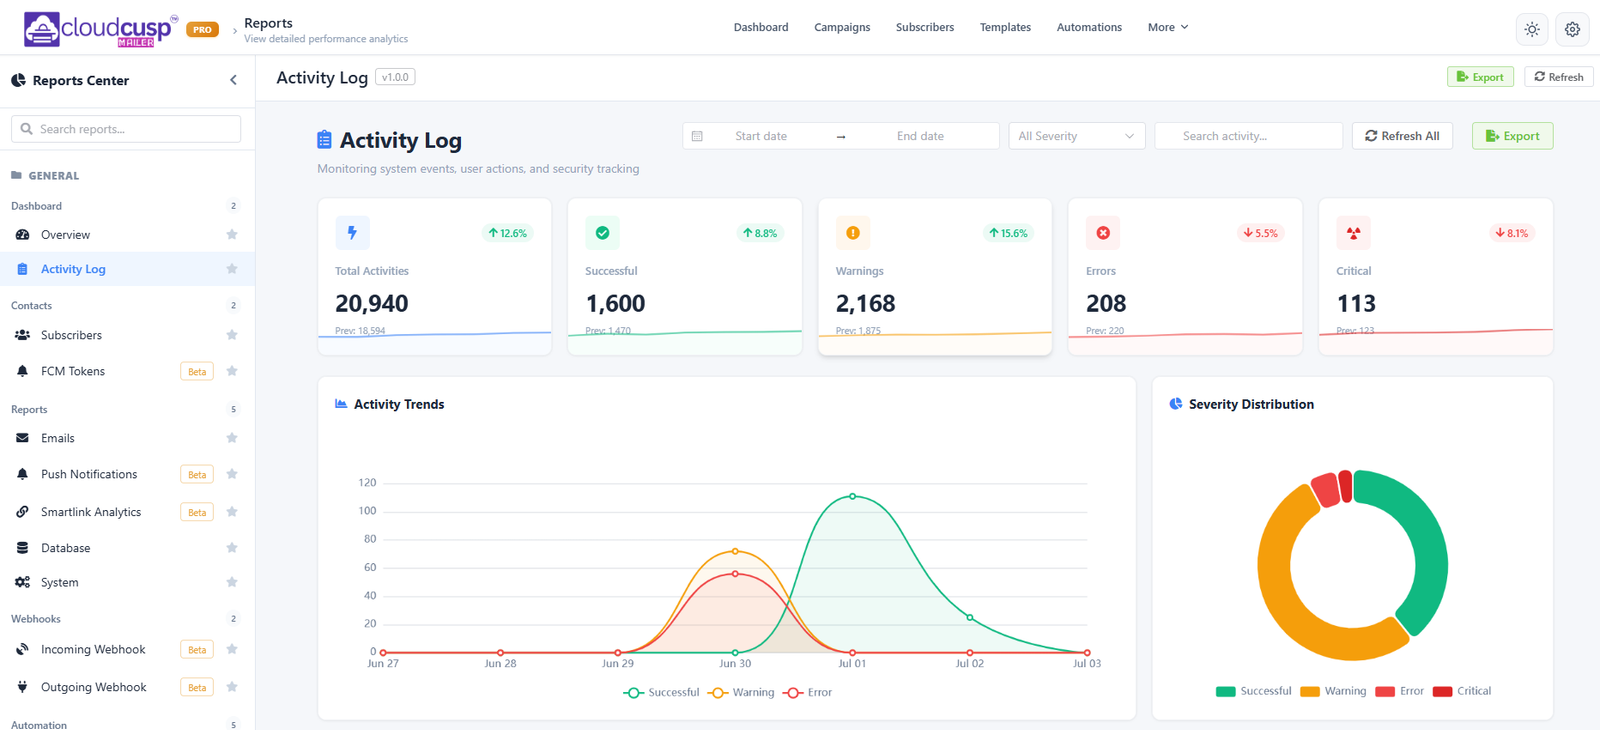Viewport: 1600px width, 730px height.
Task: Toggle the star for Activity Log
Action: click(232, 269)
